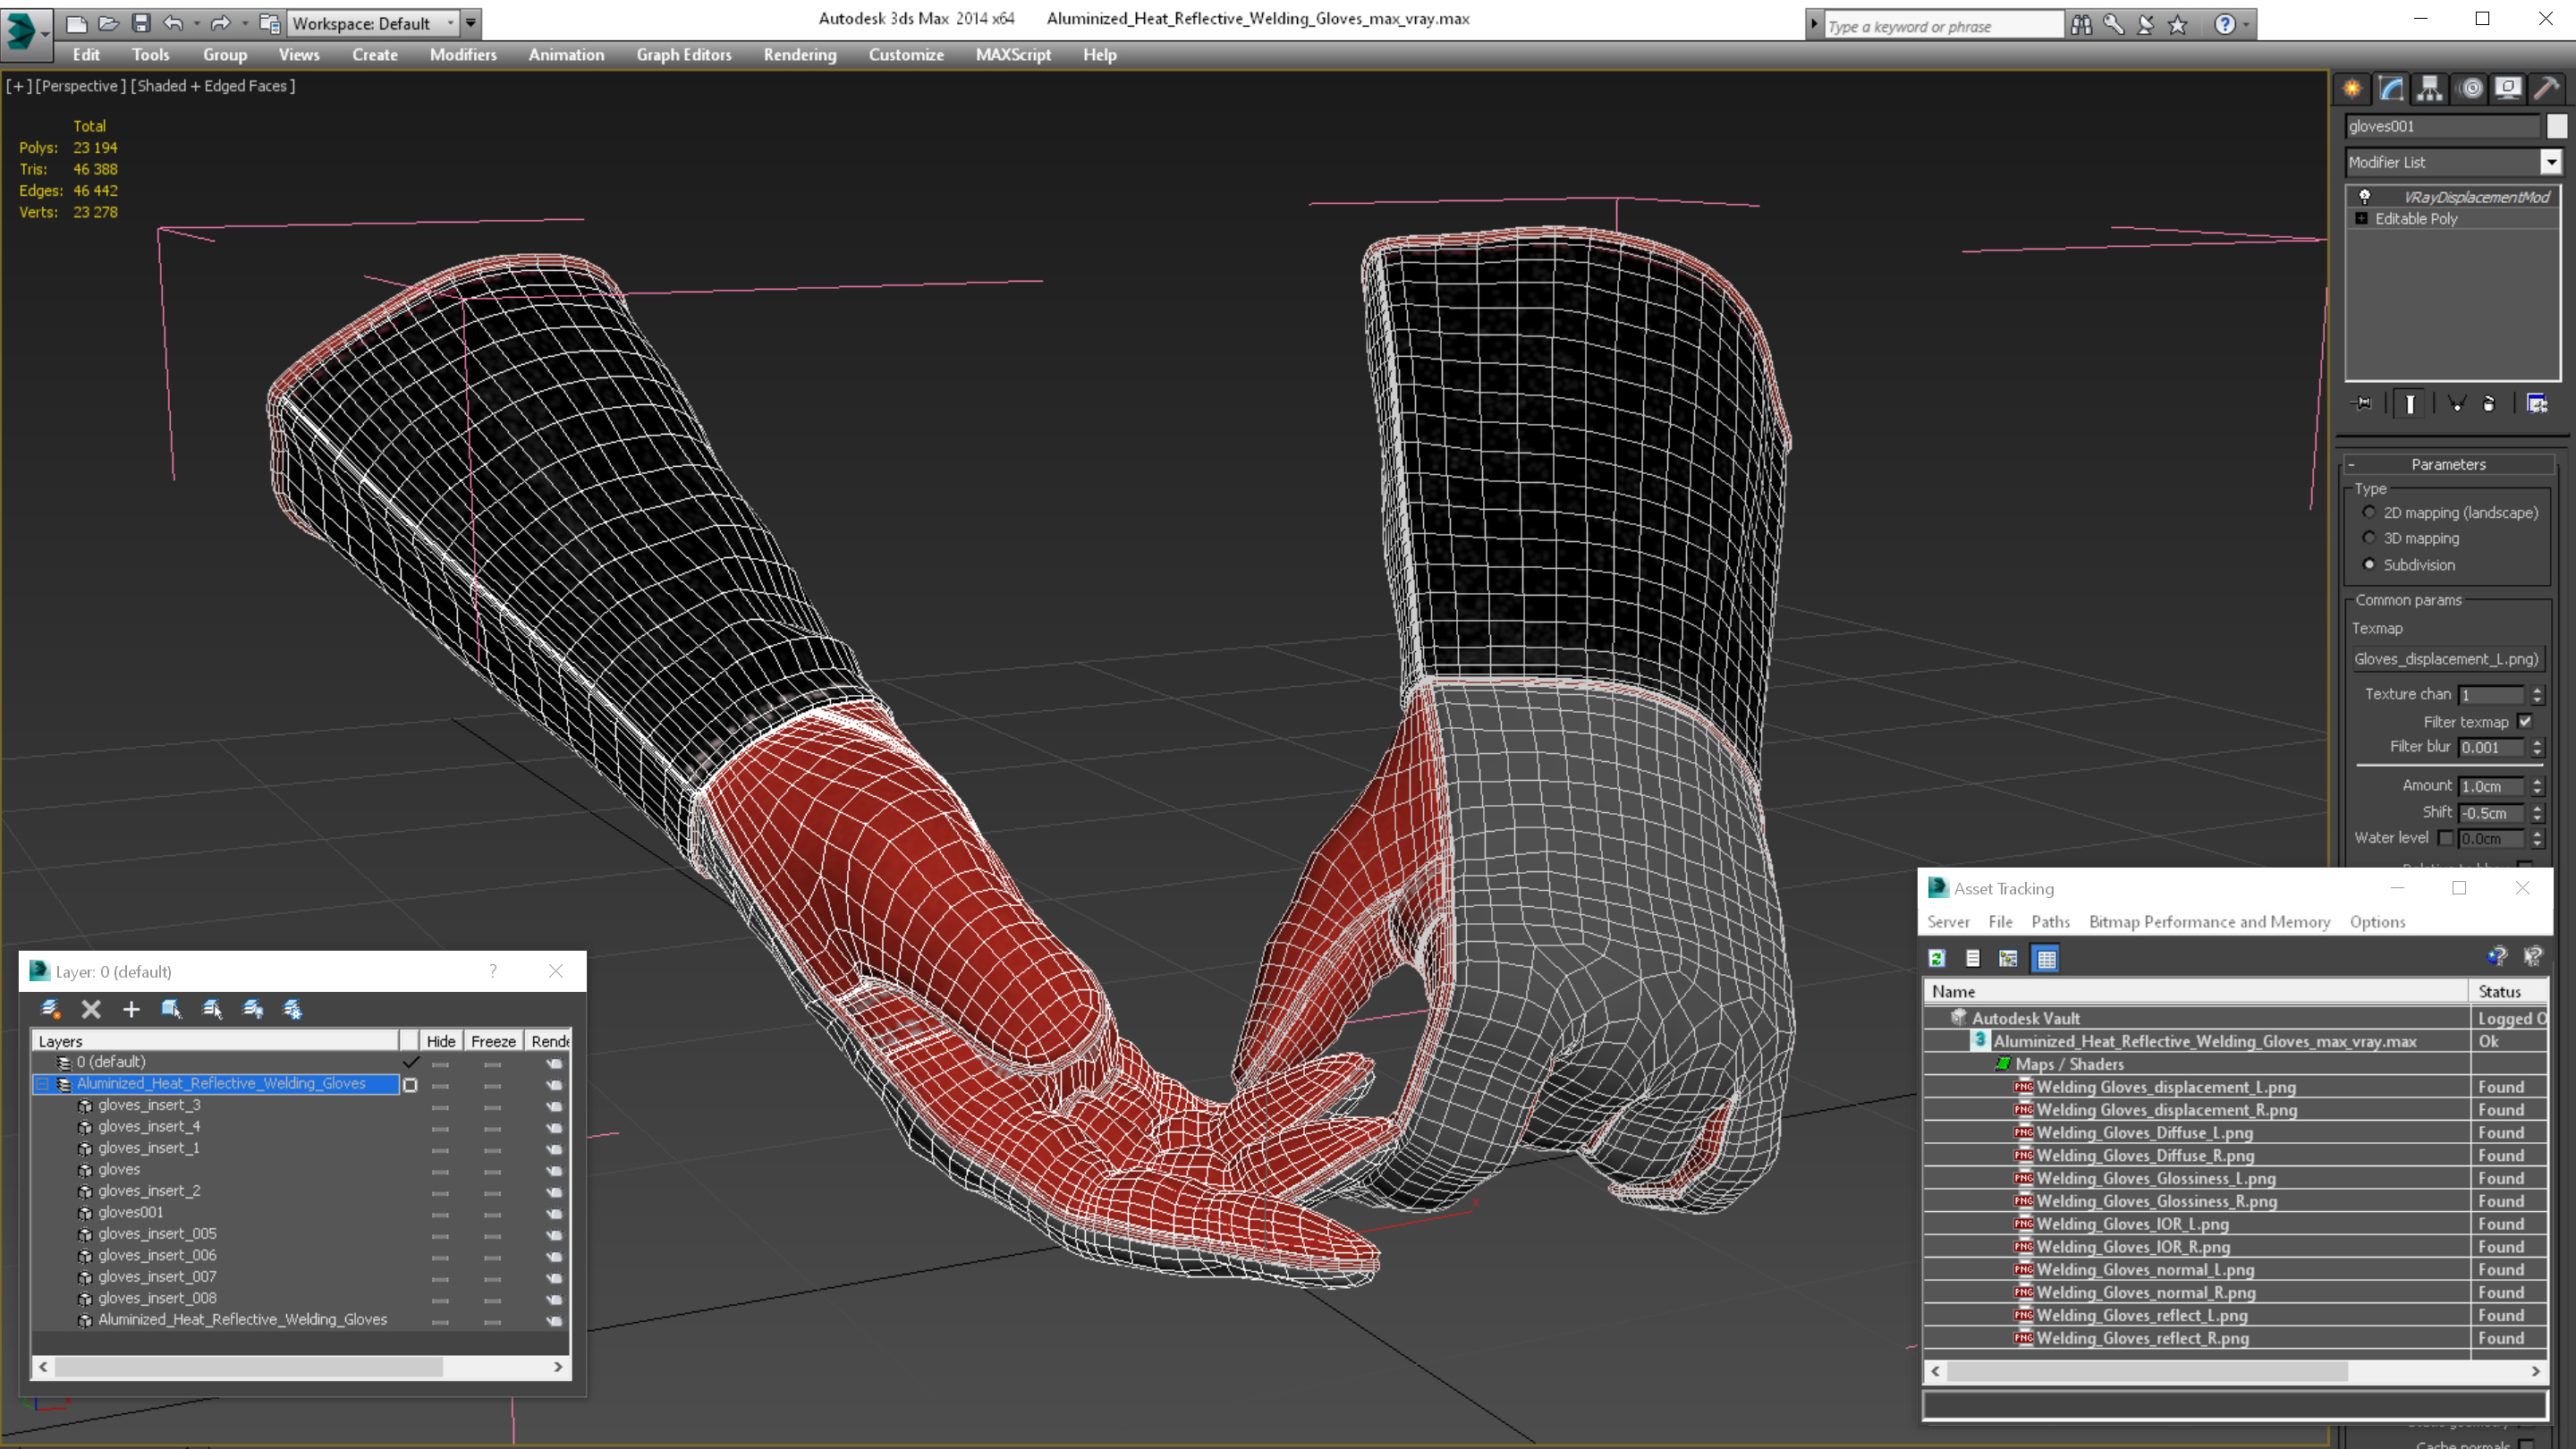Open the Motion command panel tab
2576x1449 pixels.
point(2470,89)
